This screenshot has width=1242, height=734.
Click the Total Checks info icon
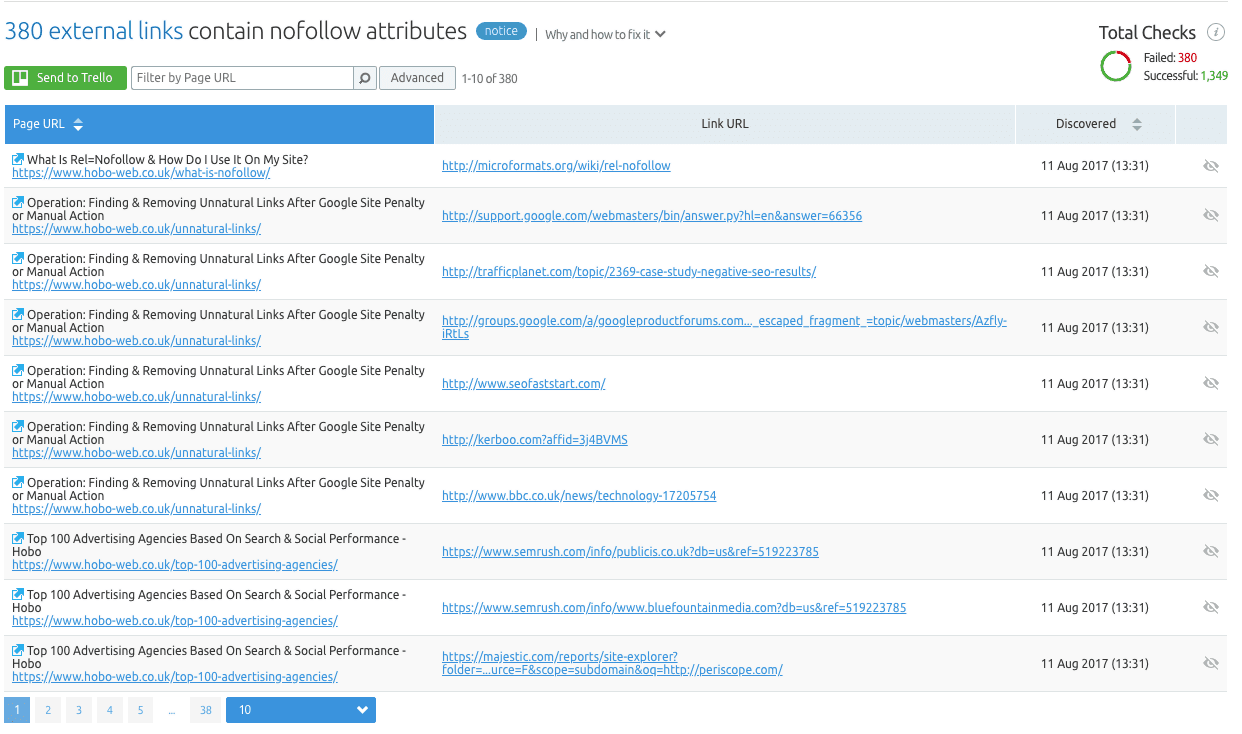tap(1216, 32)
